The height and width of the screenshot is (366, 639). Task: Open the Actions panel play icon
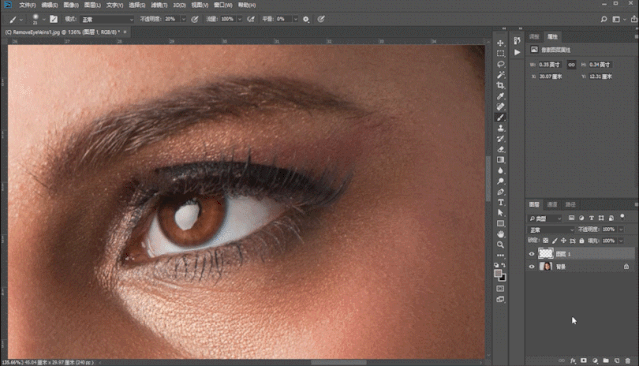[x=517, y=52]
